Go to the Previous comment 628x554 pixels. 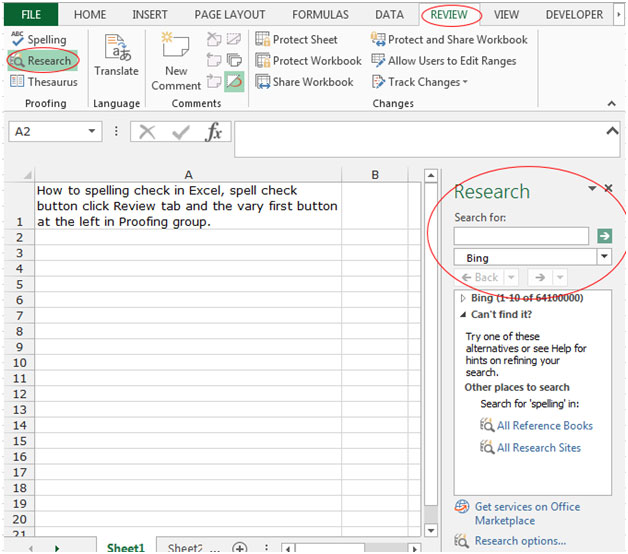coord(214,60)
